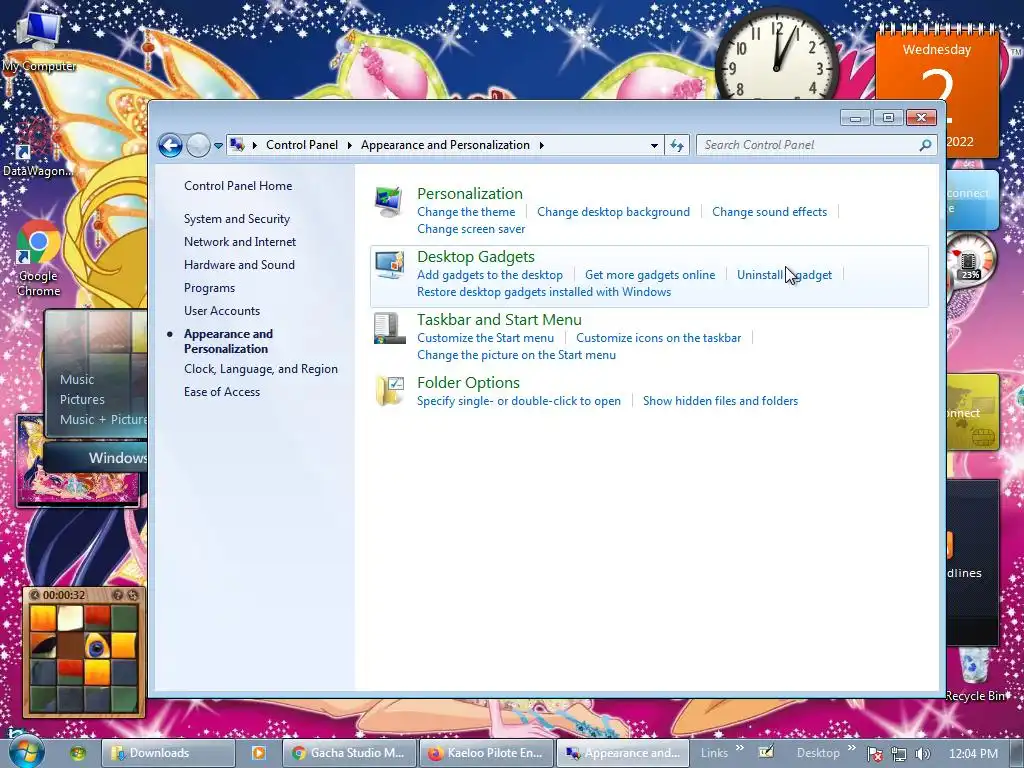Click the Start orb button

[26, 752]
